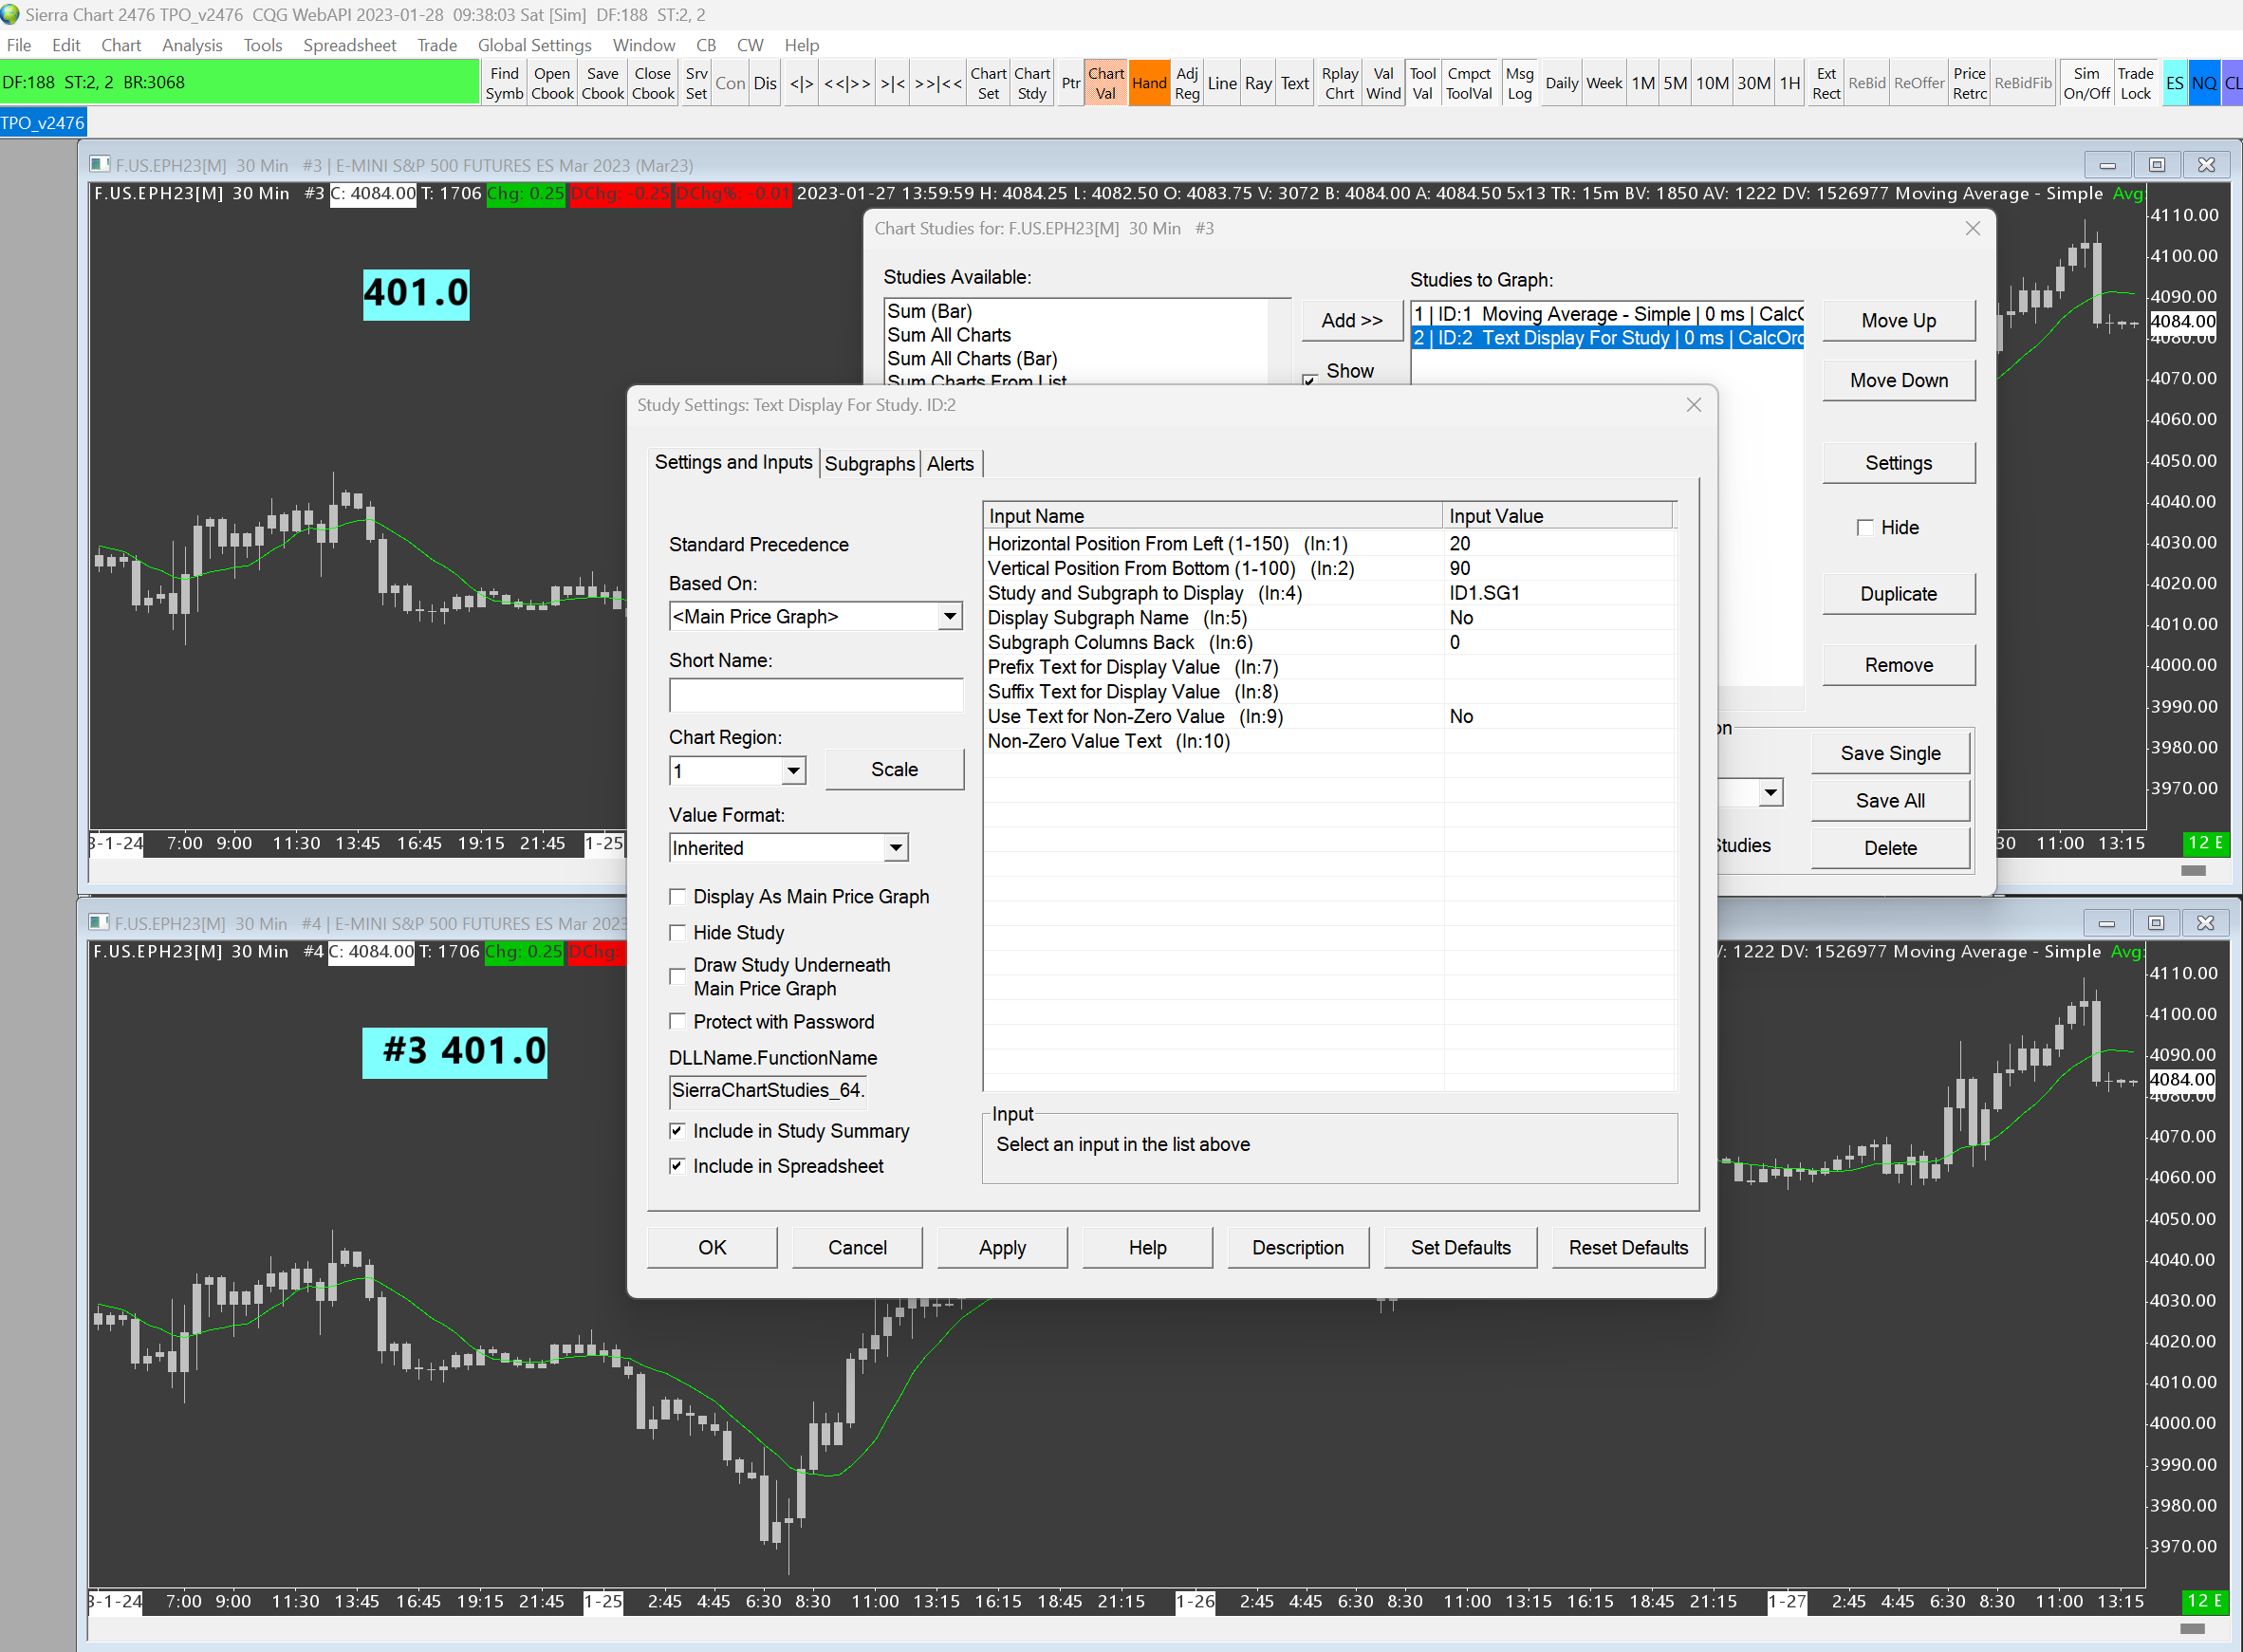This screenshot has height=1652, width=2243.
Task: Check Display As Main Price Graph
Action: 677,897
